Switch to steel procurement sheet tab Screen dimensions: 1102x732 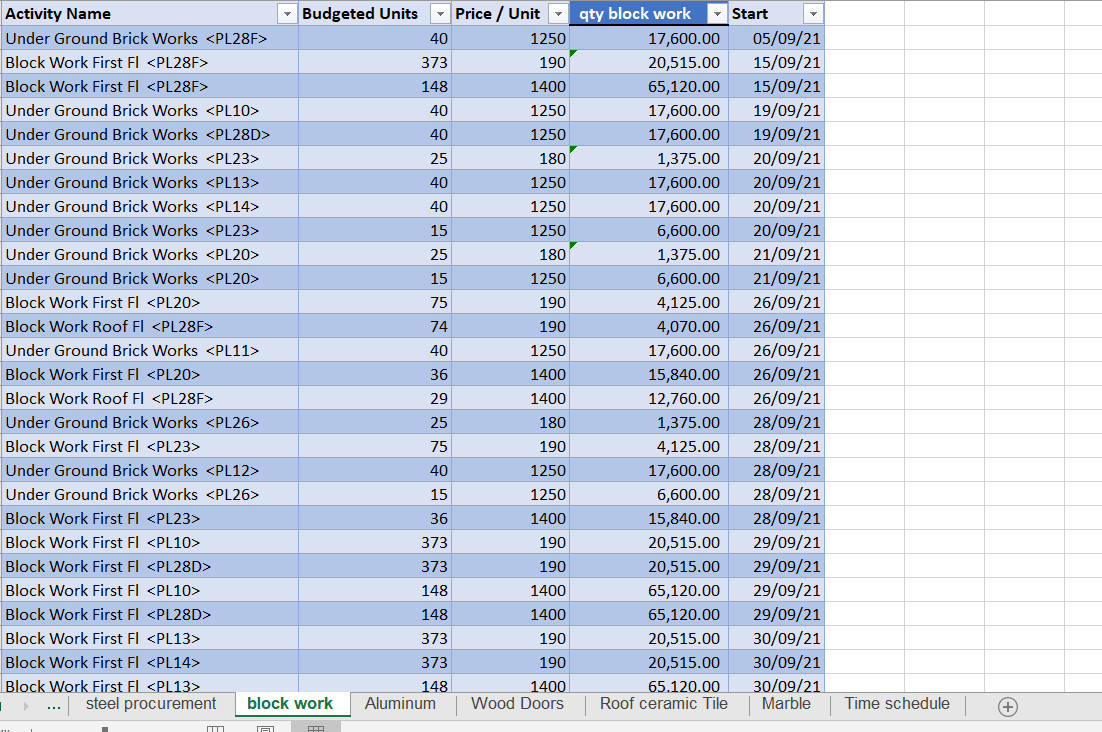pyautogui.click(x=151, y=704)
